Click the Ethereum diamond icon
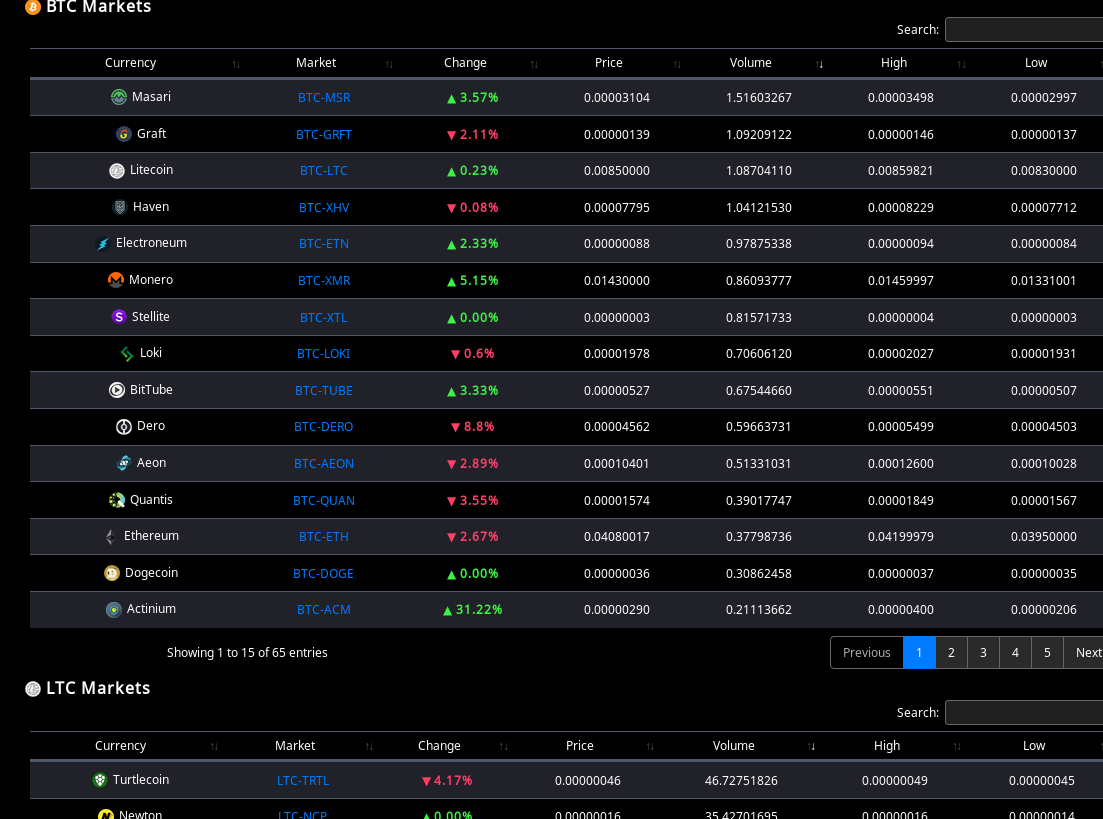Screen dimensions: 1103x819 111,536
